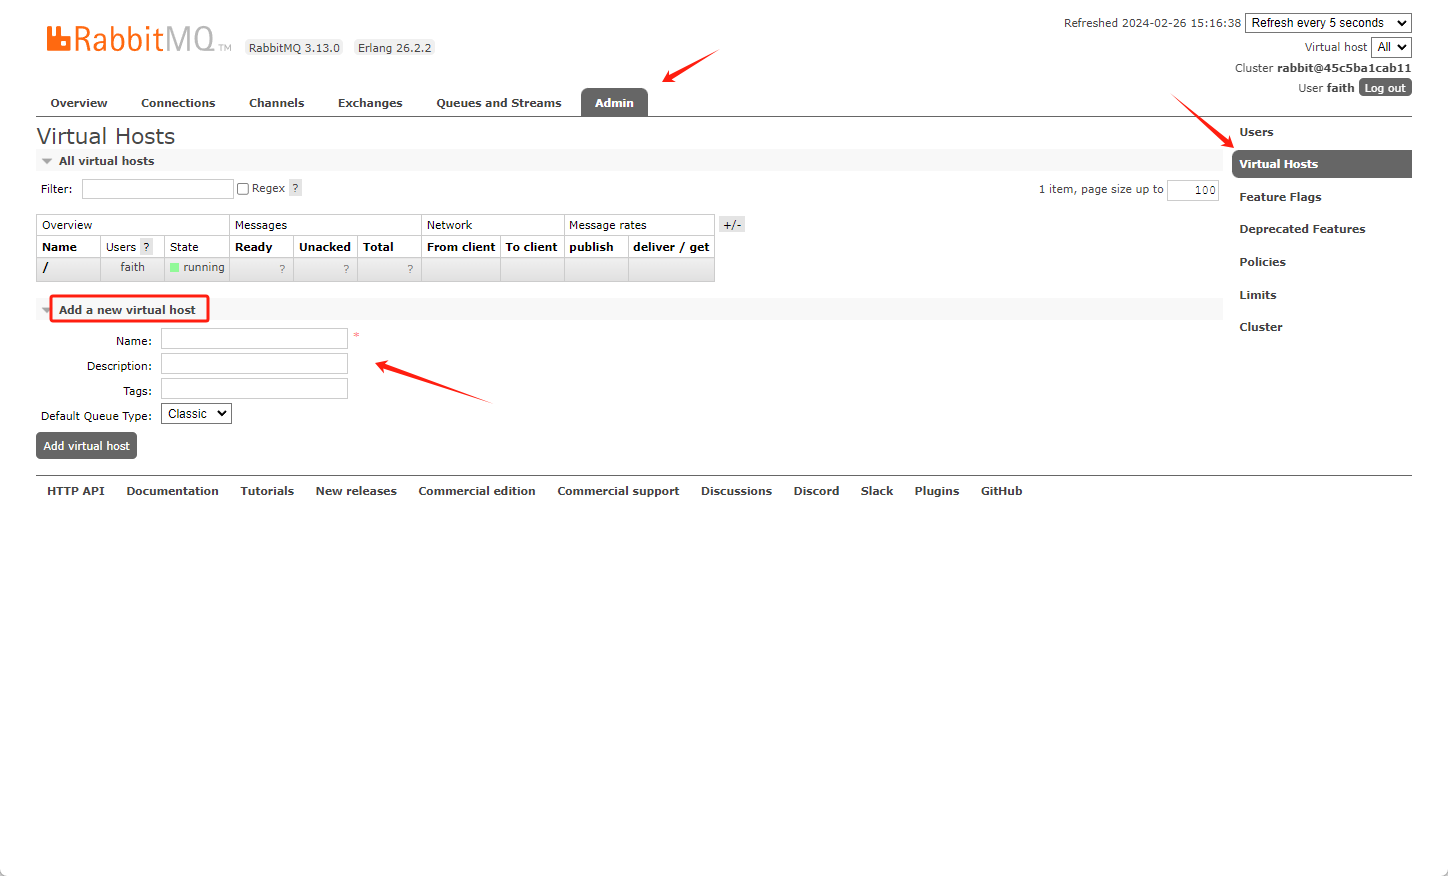Viewport: 1448px width, 876px height.
Task: Click the virtual host Name input field
Action: (254, 339)
